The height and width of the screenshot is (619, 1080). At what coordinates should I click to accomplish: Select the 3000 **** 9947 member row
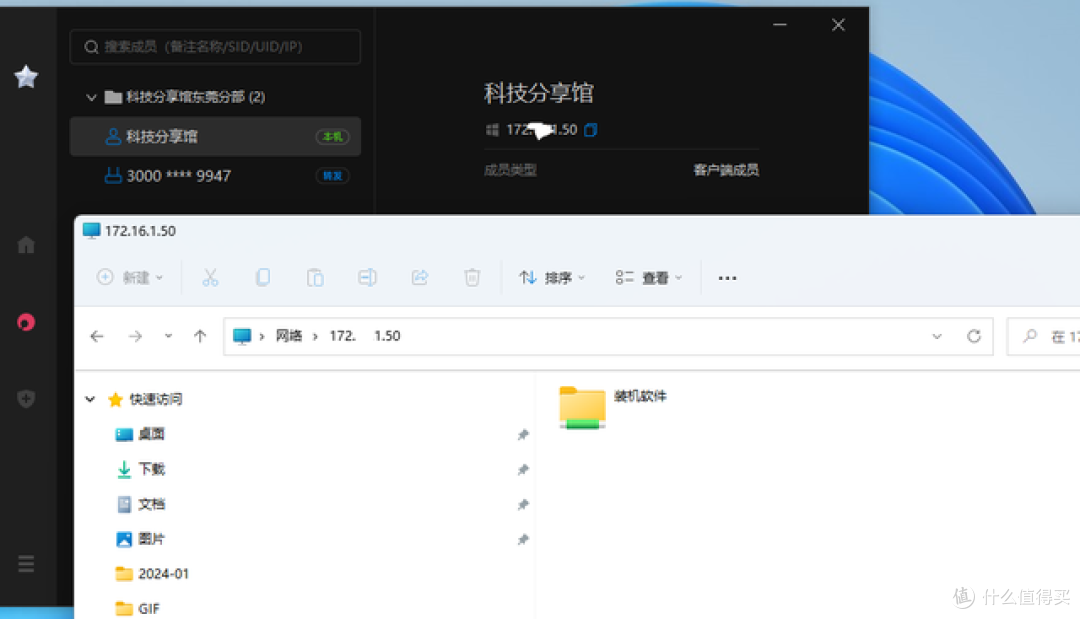click(215, 176)
